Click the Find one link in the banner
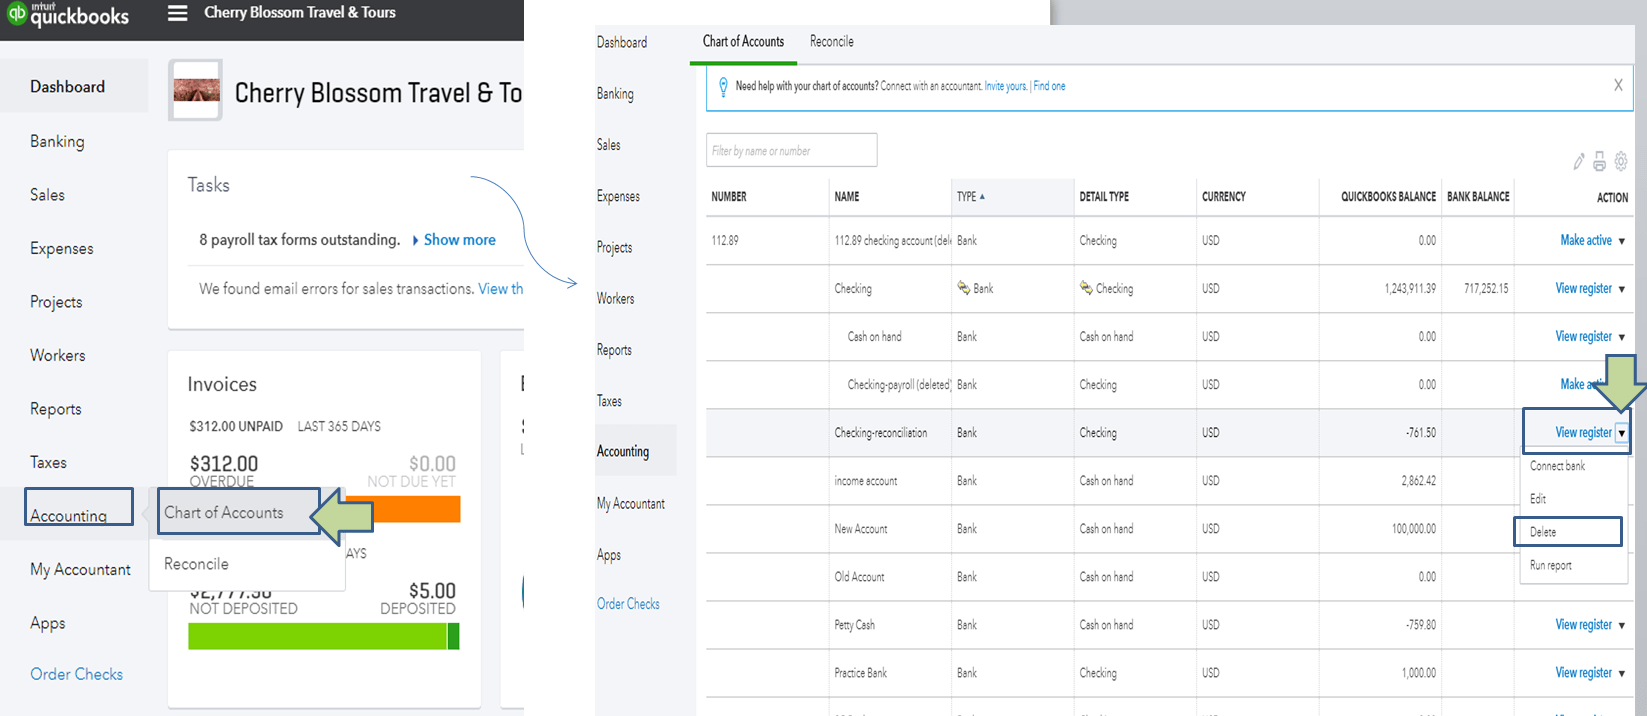Viewport: 1647px width, 716px height. (1049, 86)
